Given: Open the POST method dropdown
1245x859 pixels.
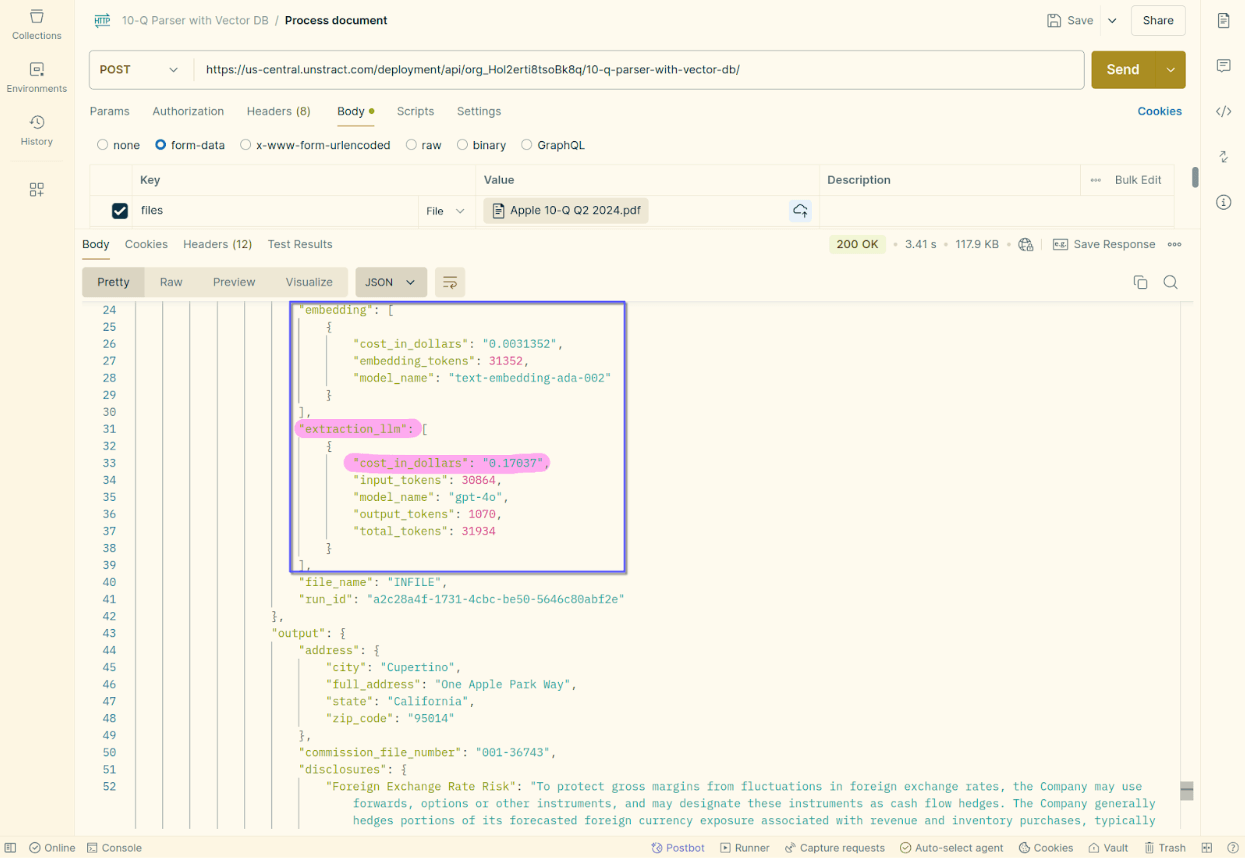Looking at the screenshot, I should [140, 70].
